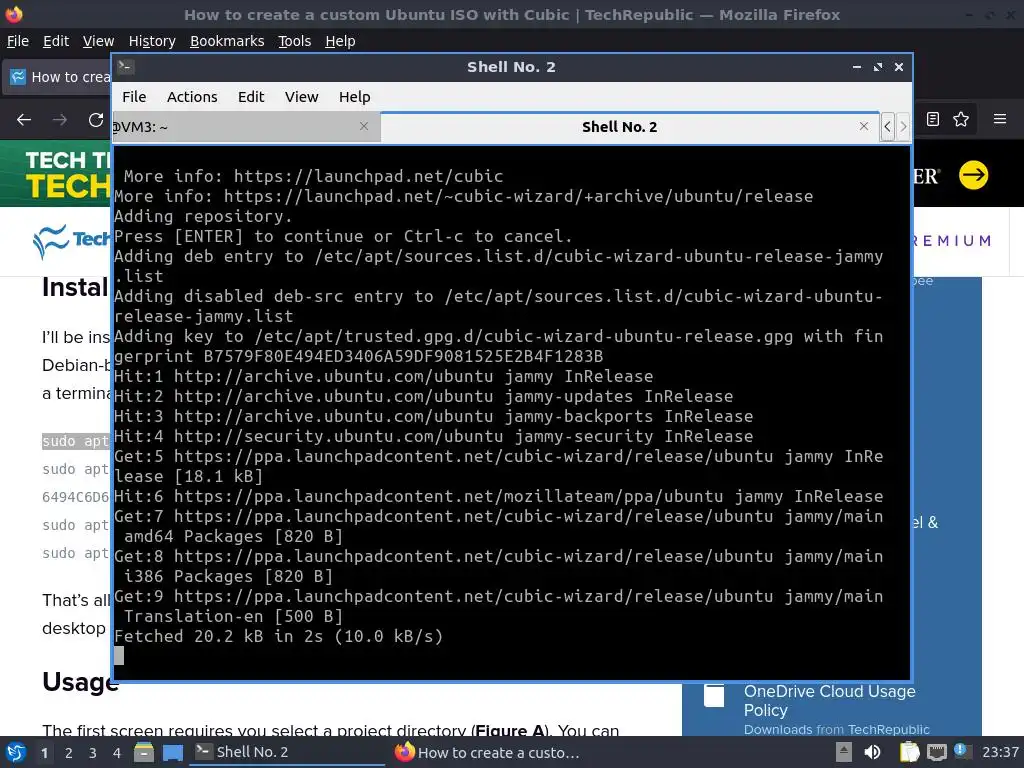The height and width of the screenshot is (768, 1024).
Task: Open Firefox Tools menu
Action: click(x=294, y=41)
